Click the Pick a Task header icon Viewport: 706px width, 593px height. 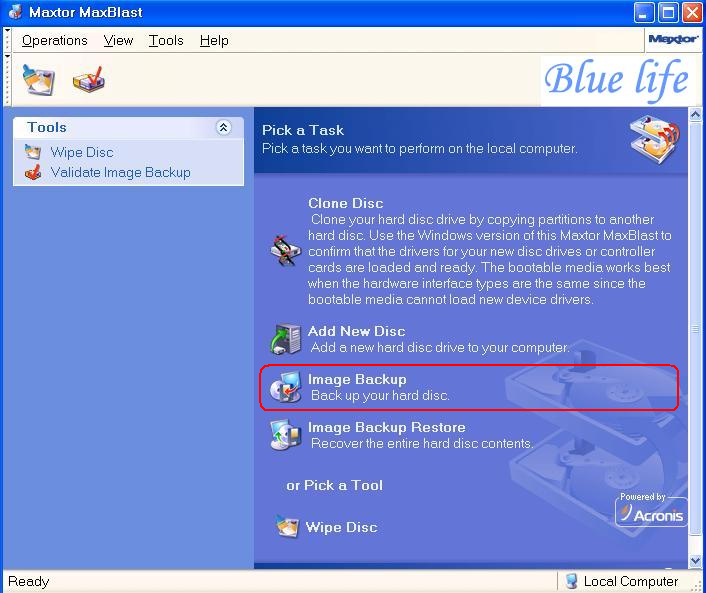(x=655, y=139)
